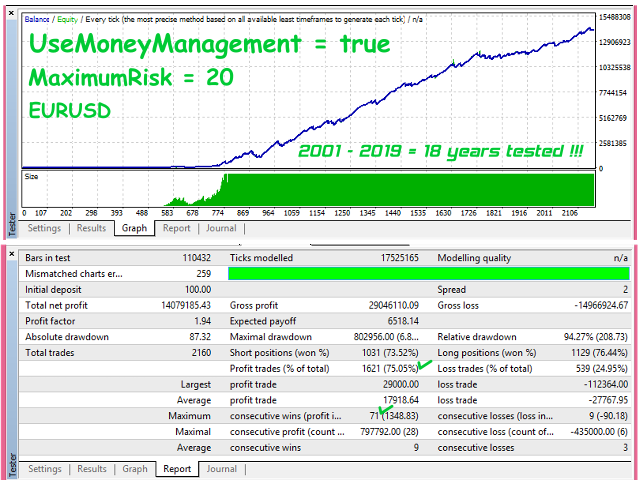Image resolution: width=640 pixels, height=480 pixels.
Task: Select Bars in test value 110432
Action: coord(196,258)
